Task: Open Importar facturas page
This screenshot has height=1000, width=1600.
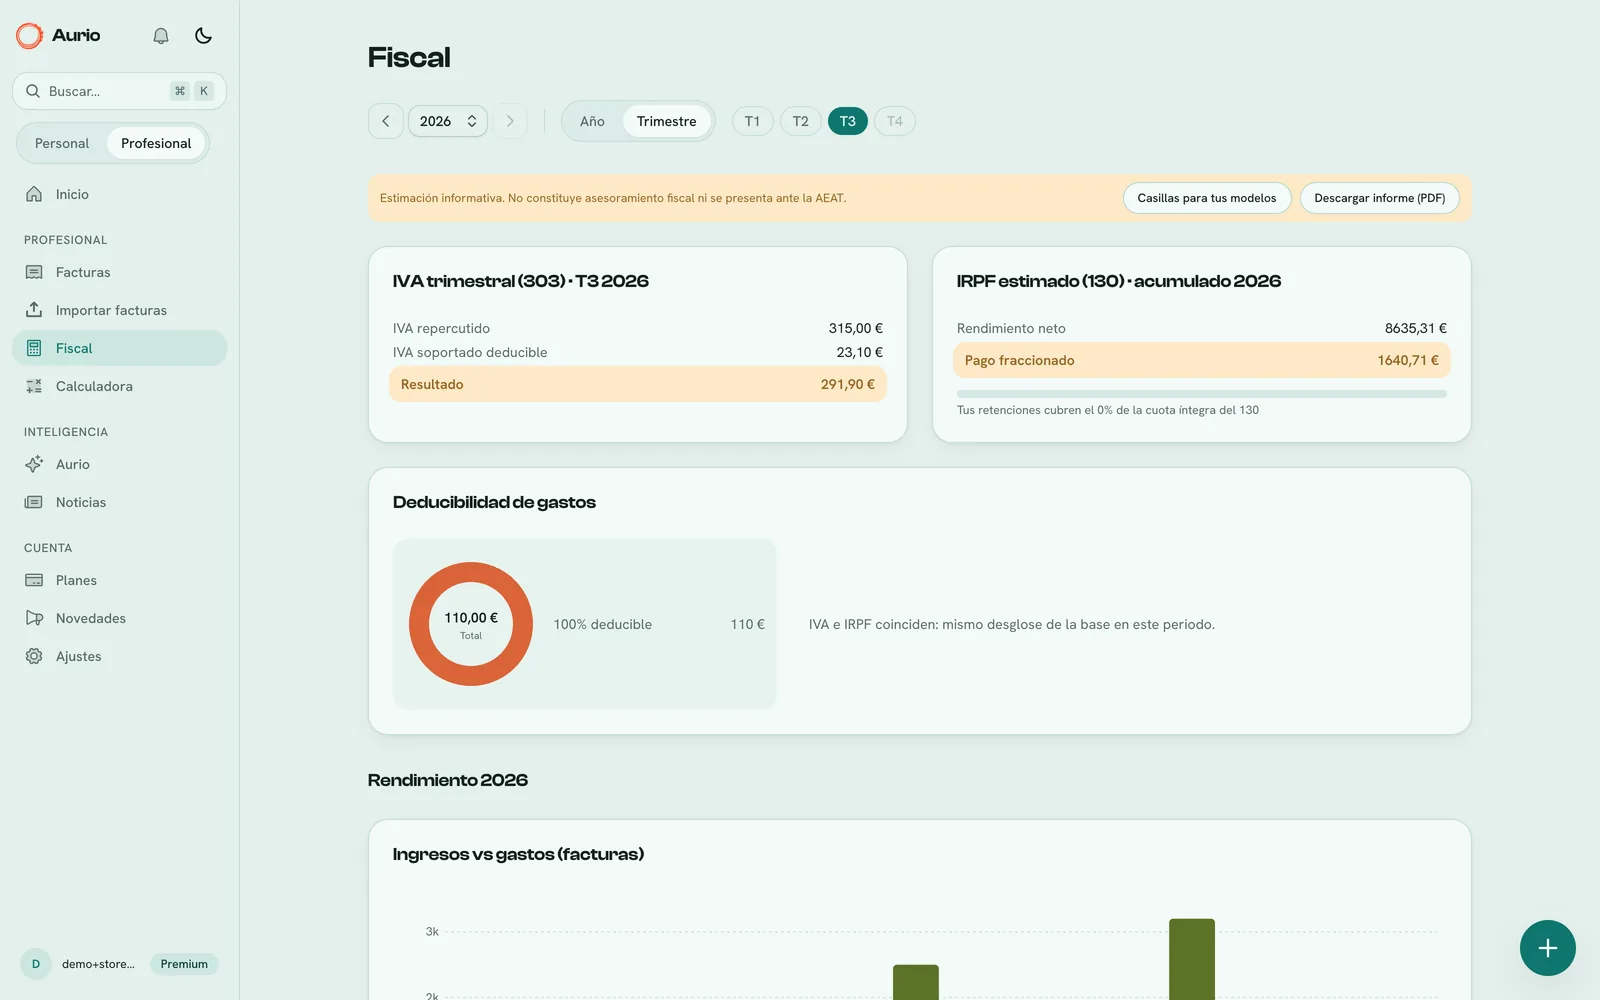Action: (x=119, y=310)
